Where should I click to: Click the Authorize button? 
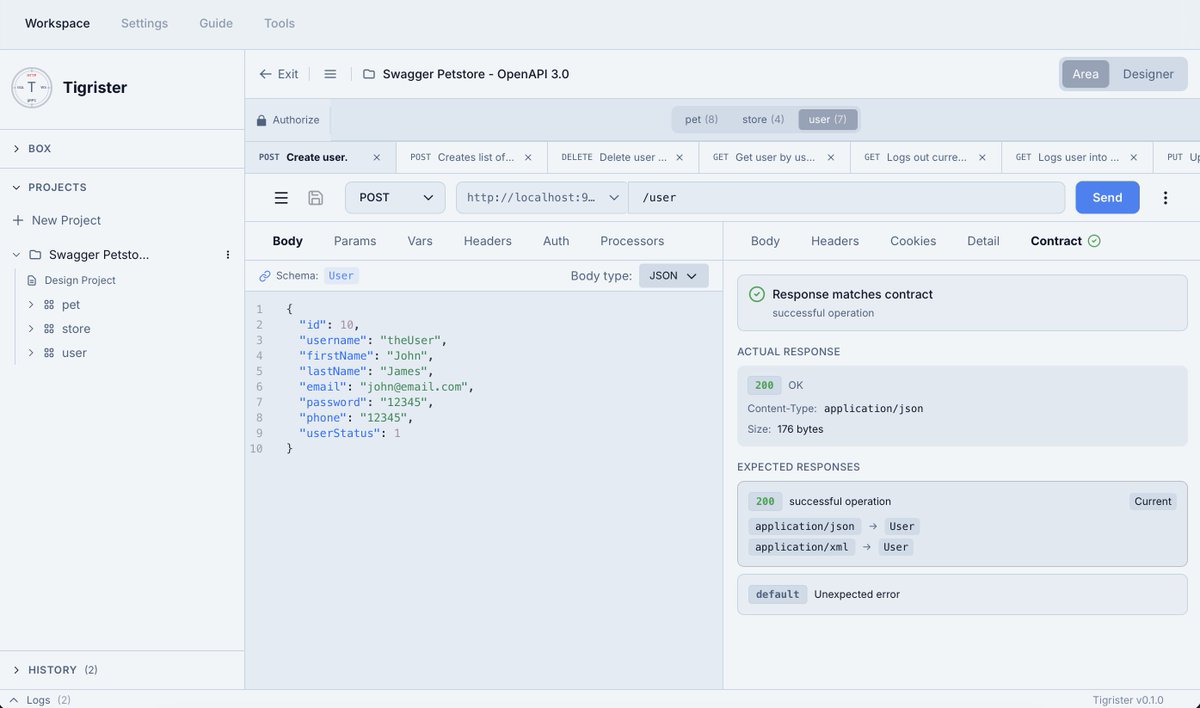click(288, 120)
